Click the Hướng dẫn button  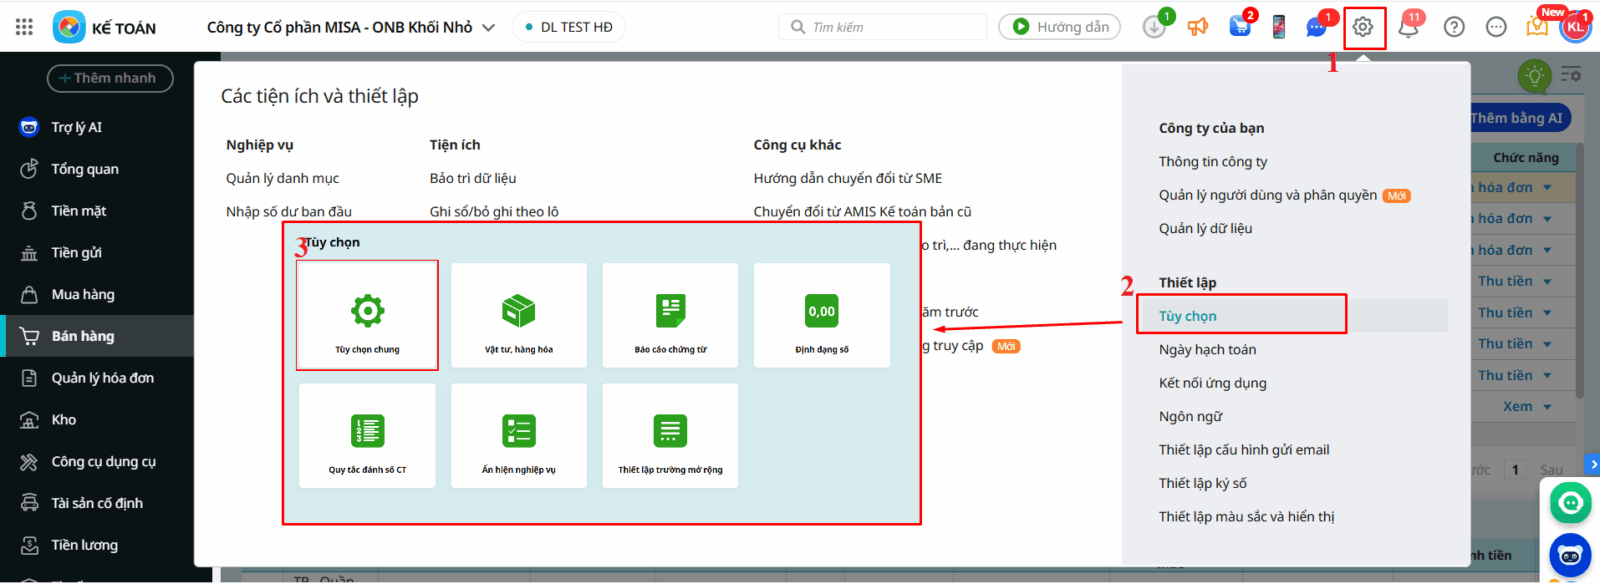(1059, 27)
